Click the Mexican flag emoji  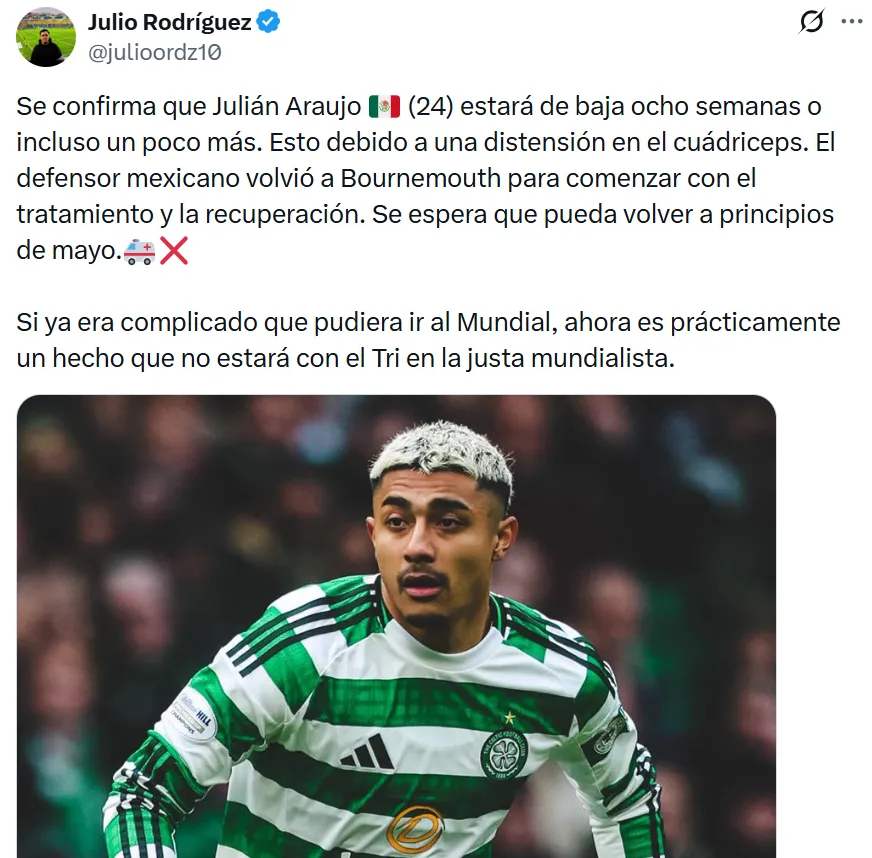click(x=384, y=106)
